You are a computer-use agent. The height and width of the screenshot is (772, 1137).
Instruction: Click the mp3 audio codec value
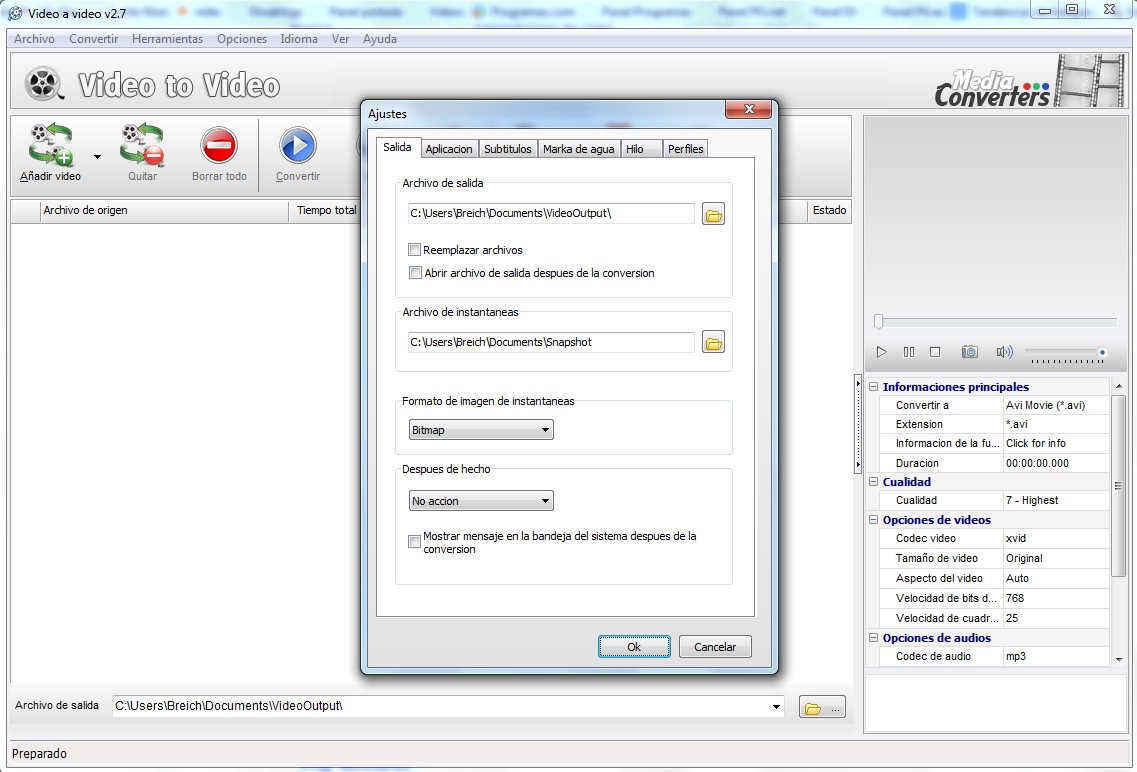[1056, 656]
